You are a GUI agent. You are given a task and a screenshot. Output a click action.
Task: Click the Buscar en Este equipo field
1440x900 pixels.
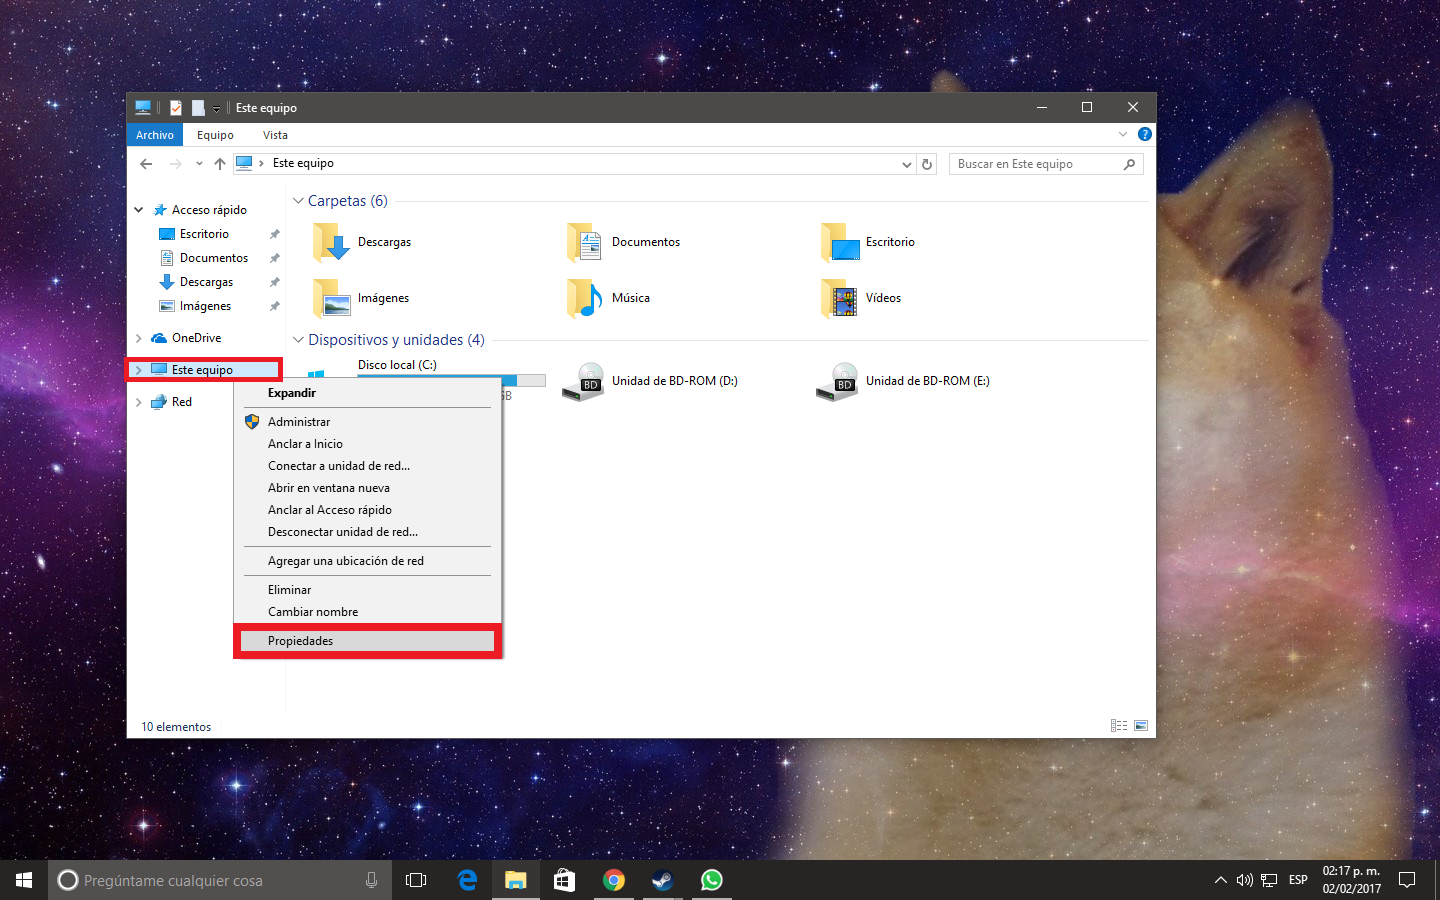(1045, 164)
